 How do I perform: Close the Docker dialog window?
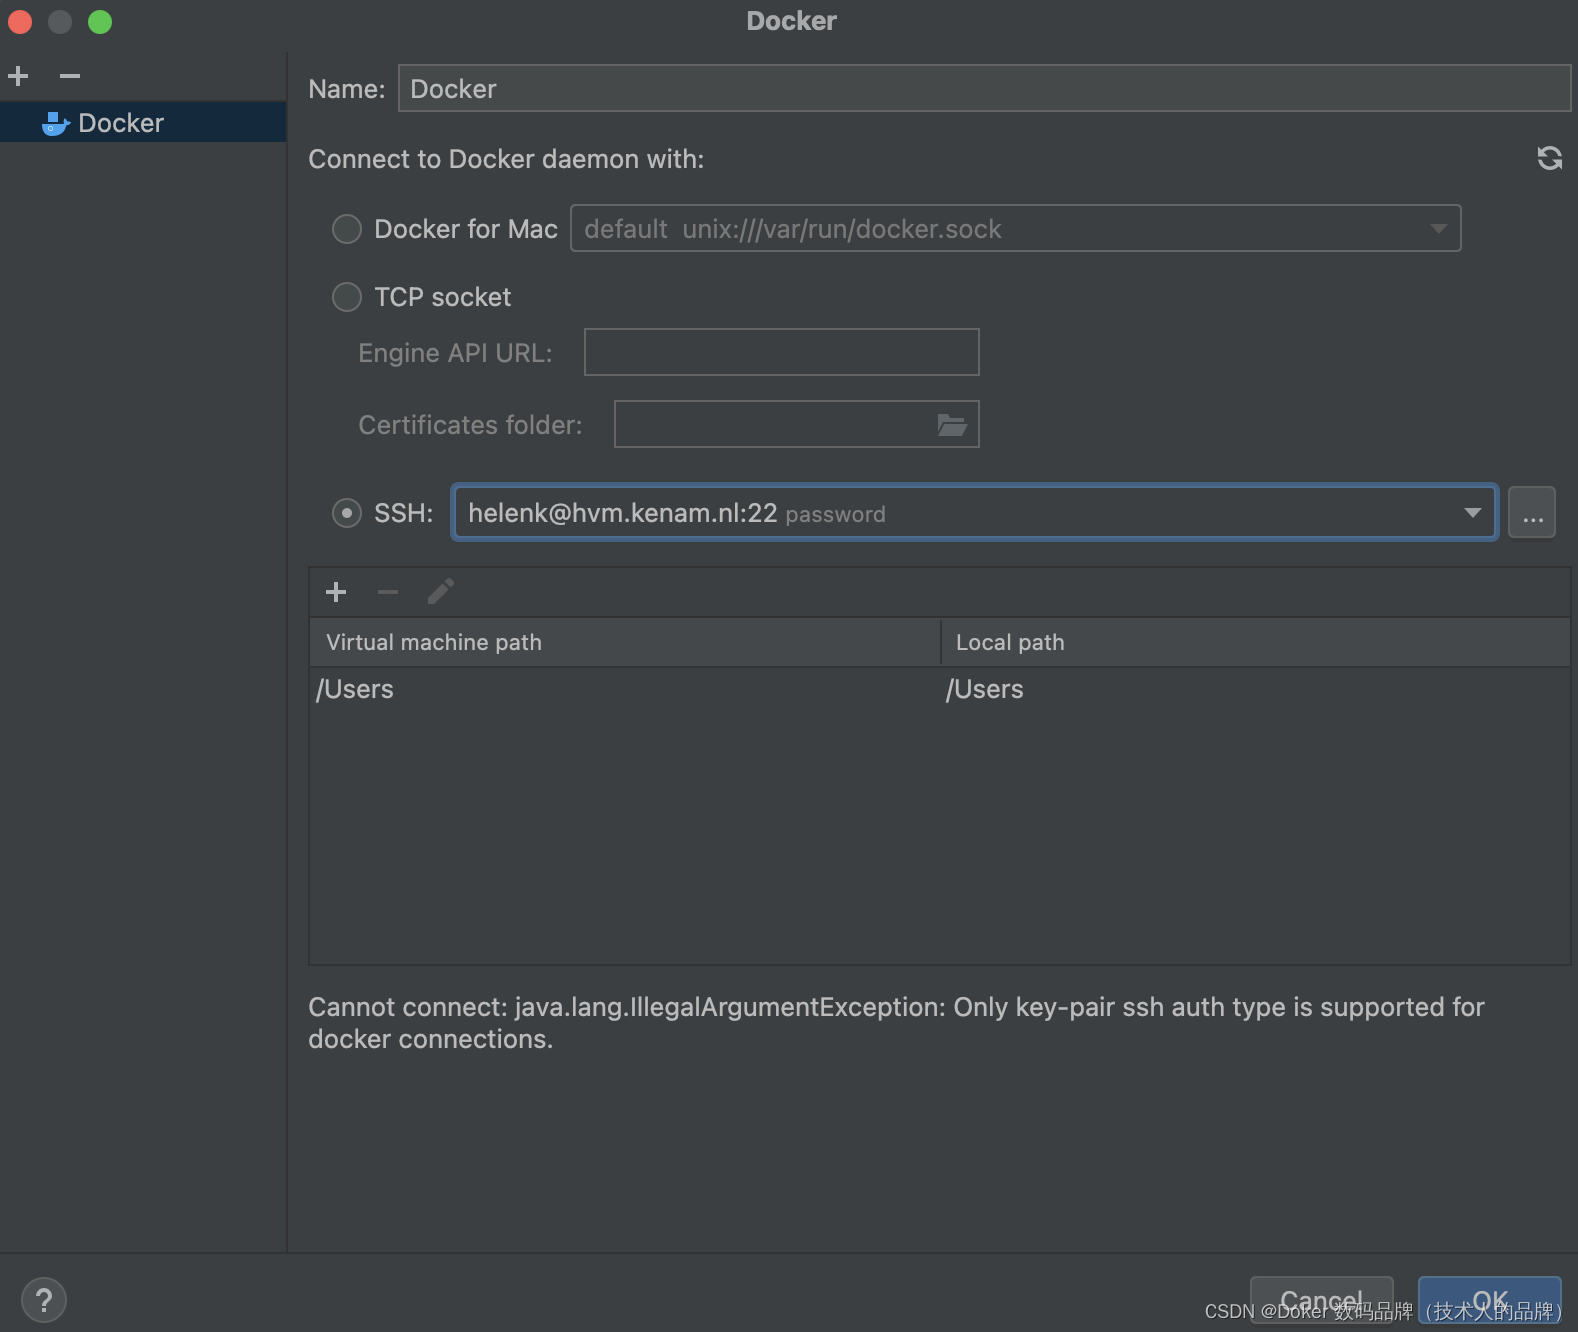tap(20, 21)
